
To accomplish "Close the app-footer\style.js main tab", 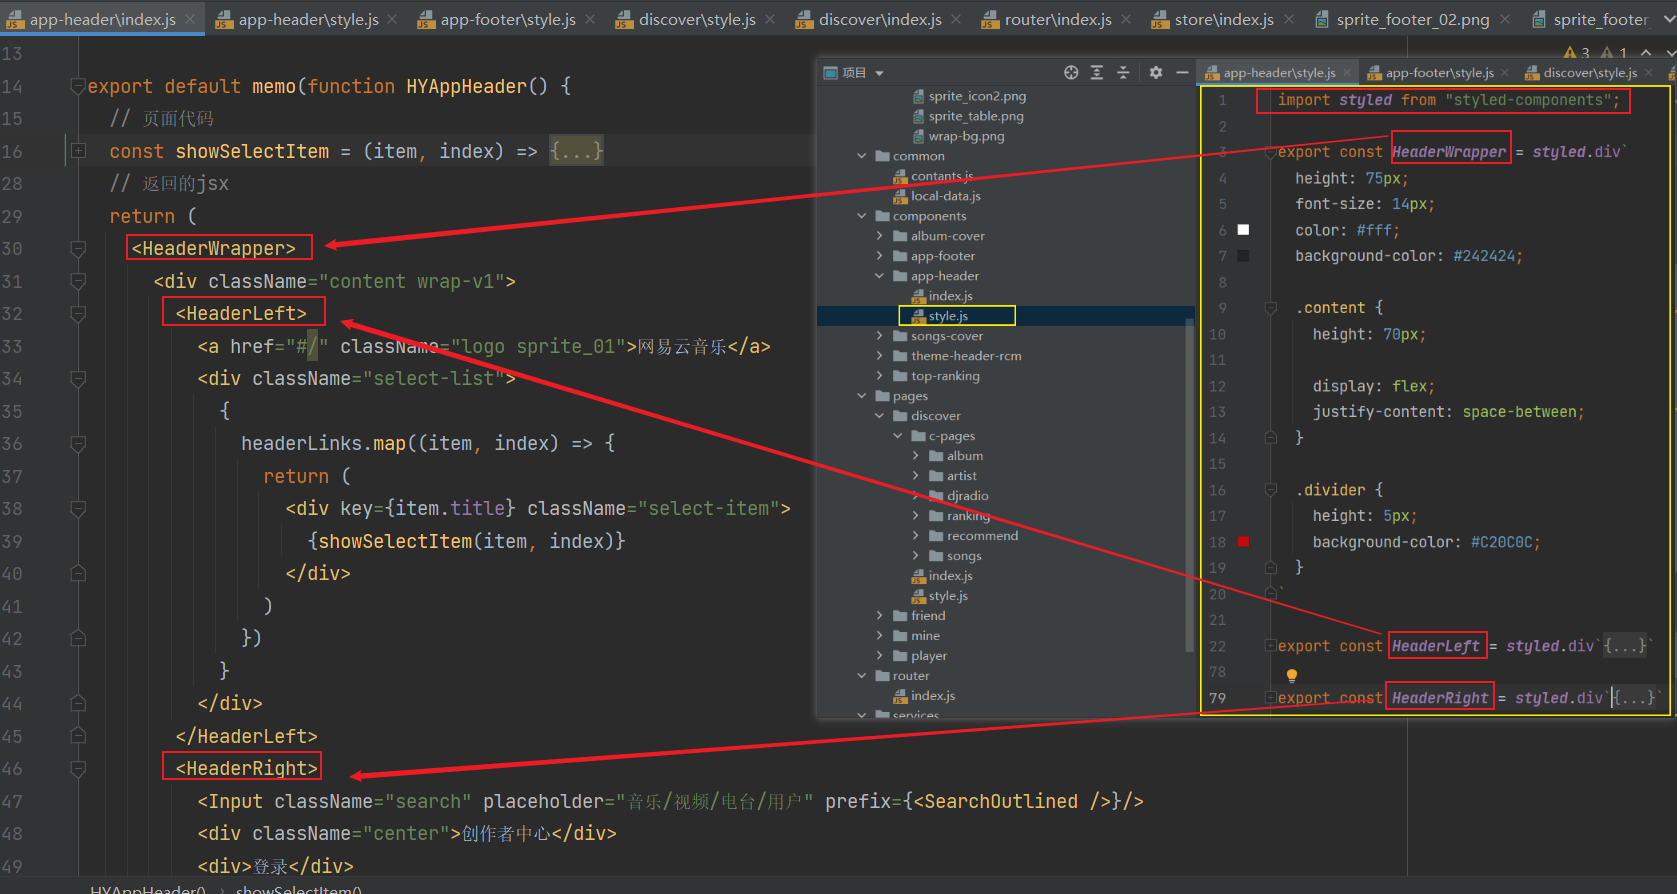I will (590, 19).
